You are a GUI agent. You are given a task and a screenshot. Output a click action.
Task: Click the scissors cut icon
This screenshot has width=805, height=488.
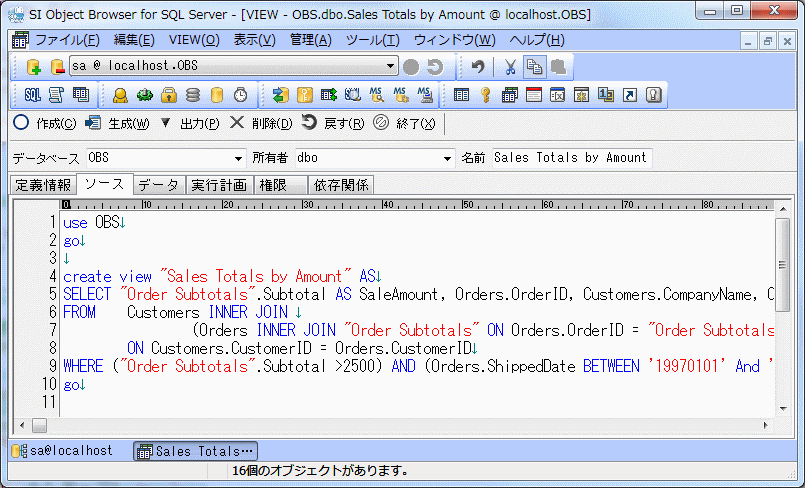coord(510,67)
